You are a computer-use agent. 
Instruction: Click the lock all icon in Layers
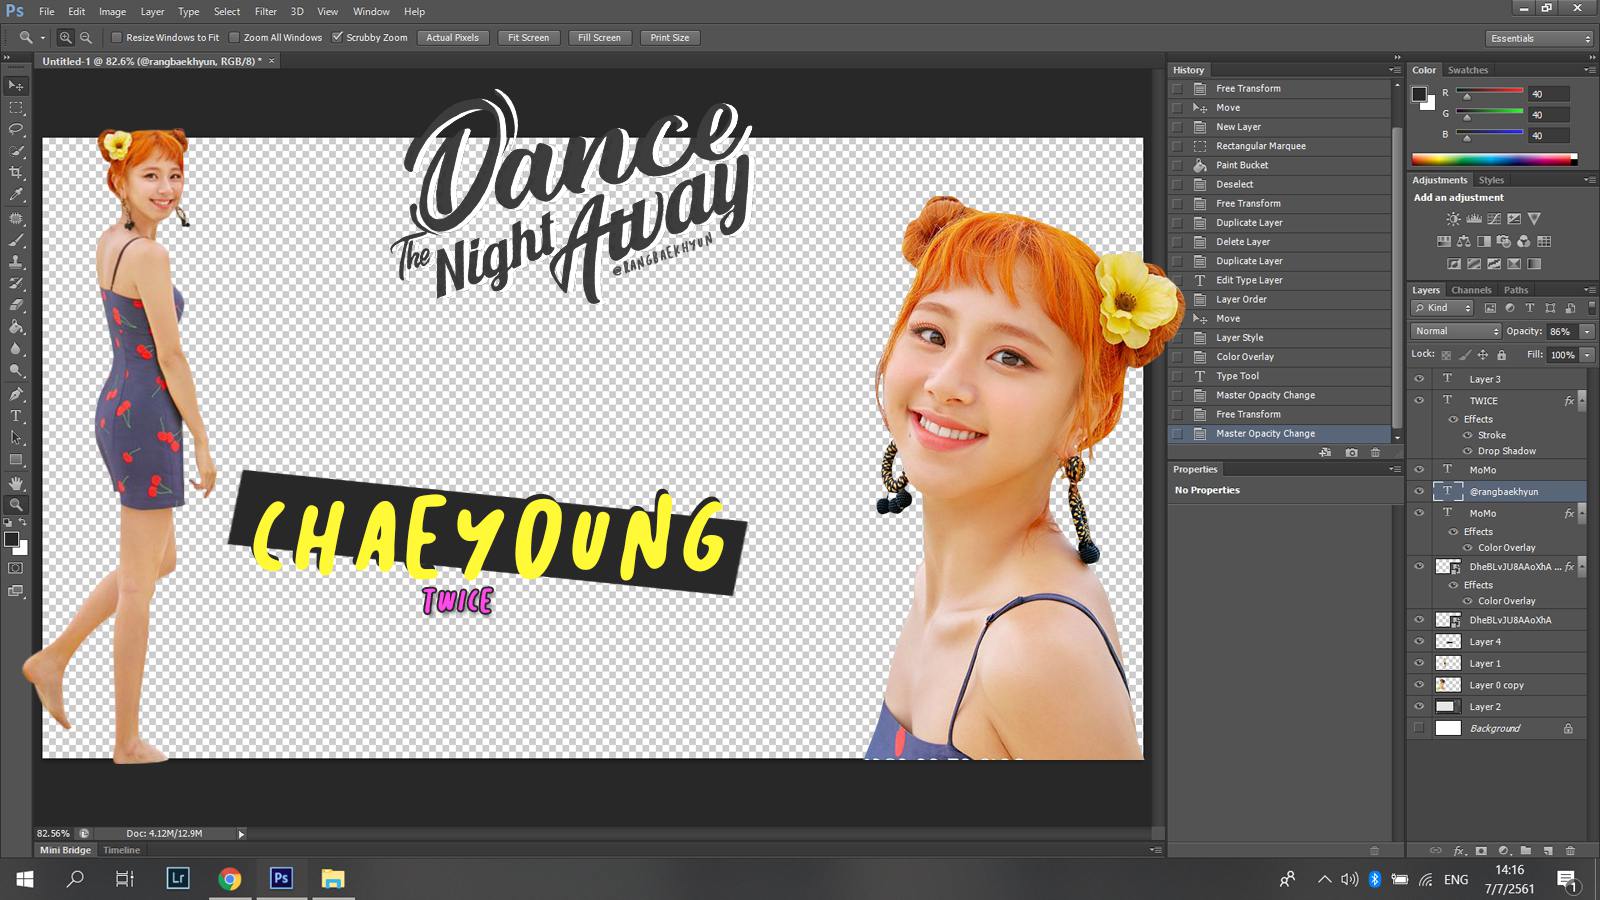pyautogui.click(x=1501, y=355)
